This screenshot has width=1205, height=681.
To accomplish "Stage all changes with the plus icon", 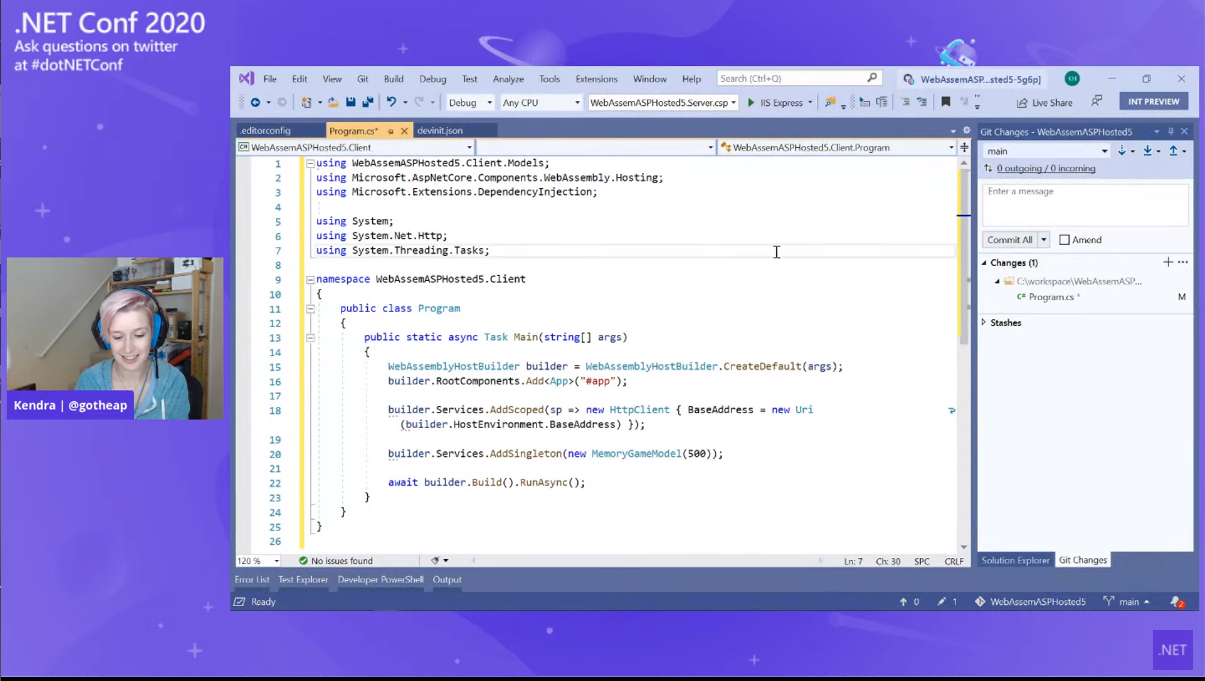I will coord(1168,262).
